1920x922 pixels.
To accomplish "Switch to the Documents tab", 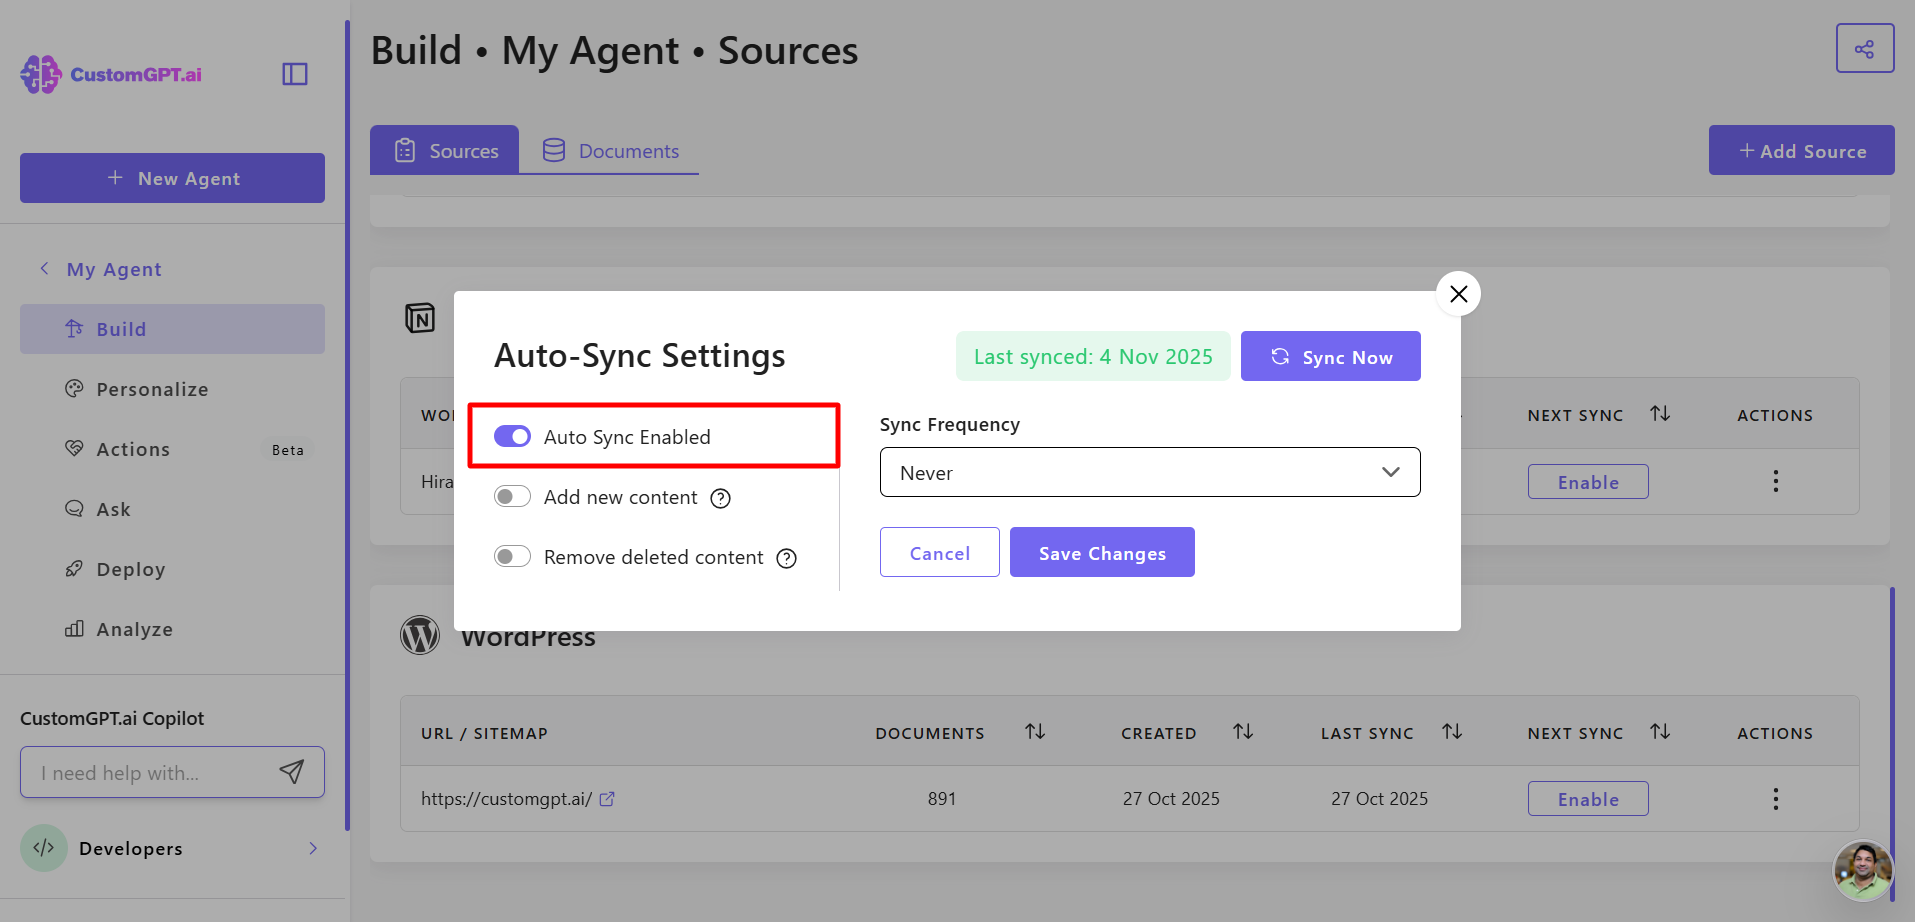I will point(609,150).
